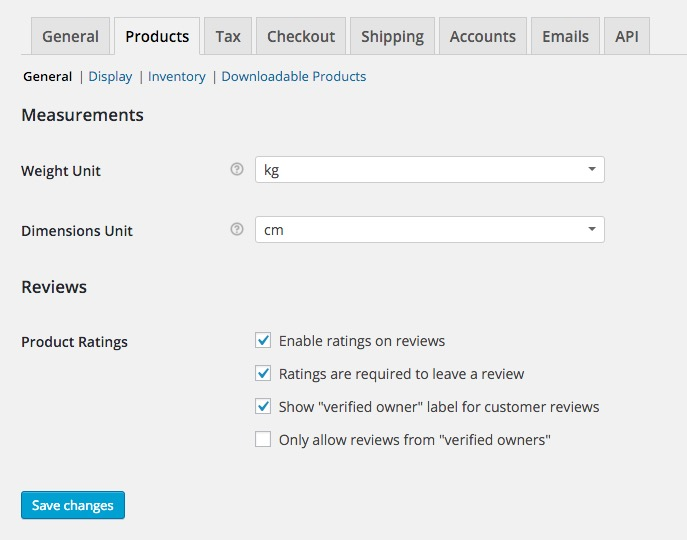Select the Products tab
The width and height of the screenshot is (687, 540).
click(157, 37)
